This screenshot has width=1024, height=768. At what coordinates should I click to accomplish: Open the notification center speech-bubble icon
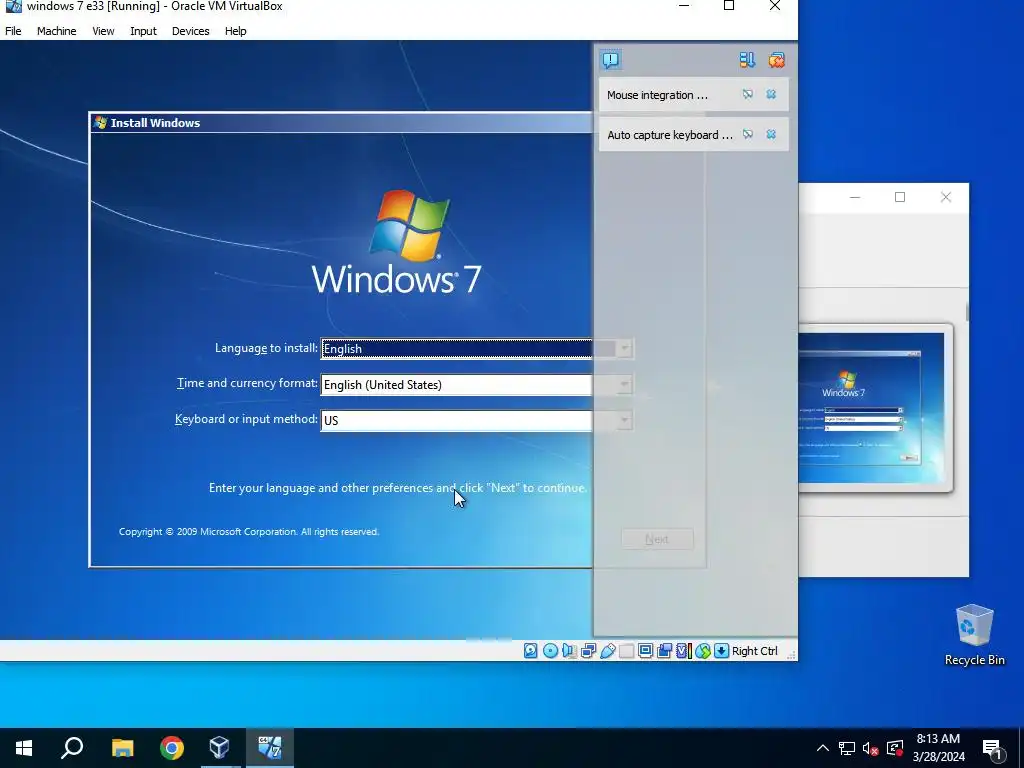point(611,60)
